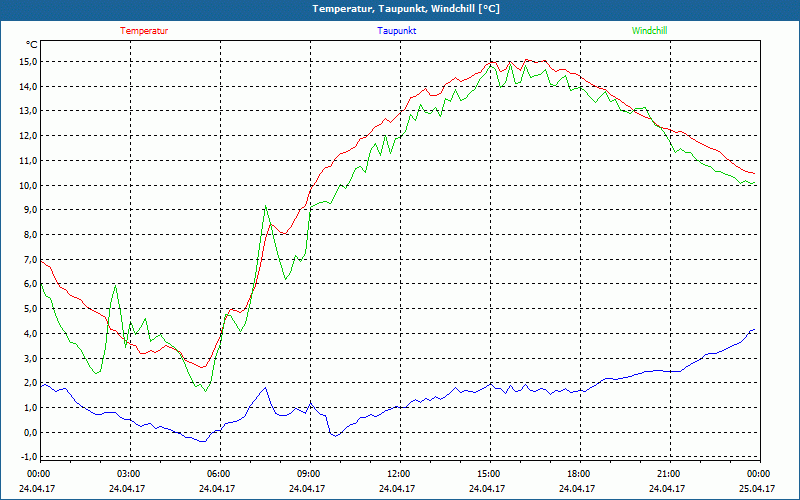The width and height of the screenshot is (800, 500).
Task: Click the 06:00 time axis label
Action: coord(218,474)
